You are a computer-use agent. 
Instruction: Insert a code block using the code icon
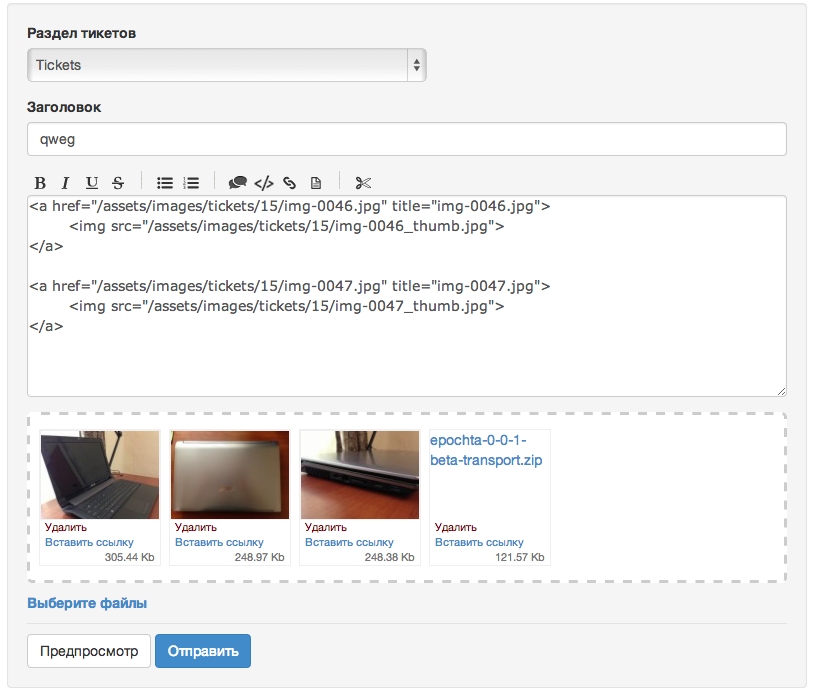click(263, 183)
